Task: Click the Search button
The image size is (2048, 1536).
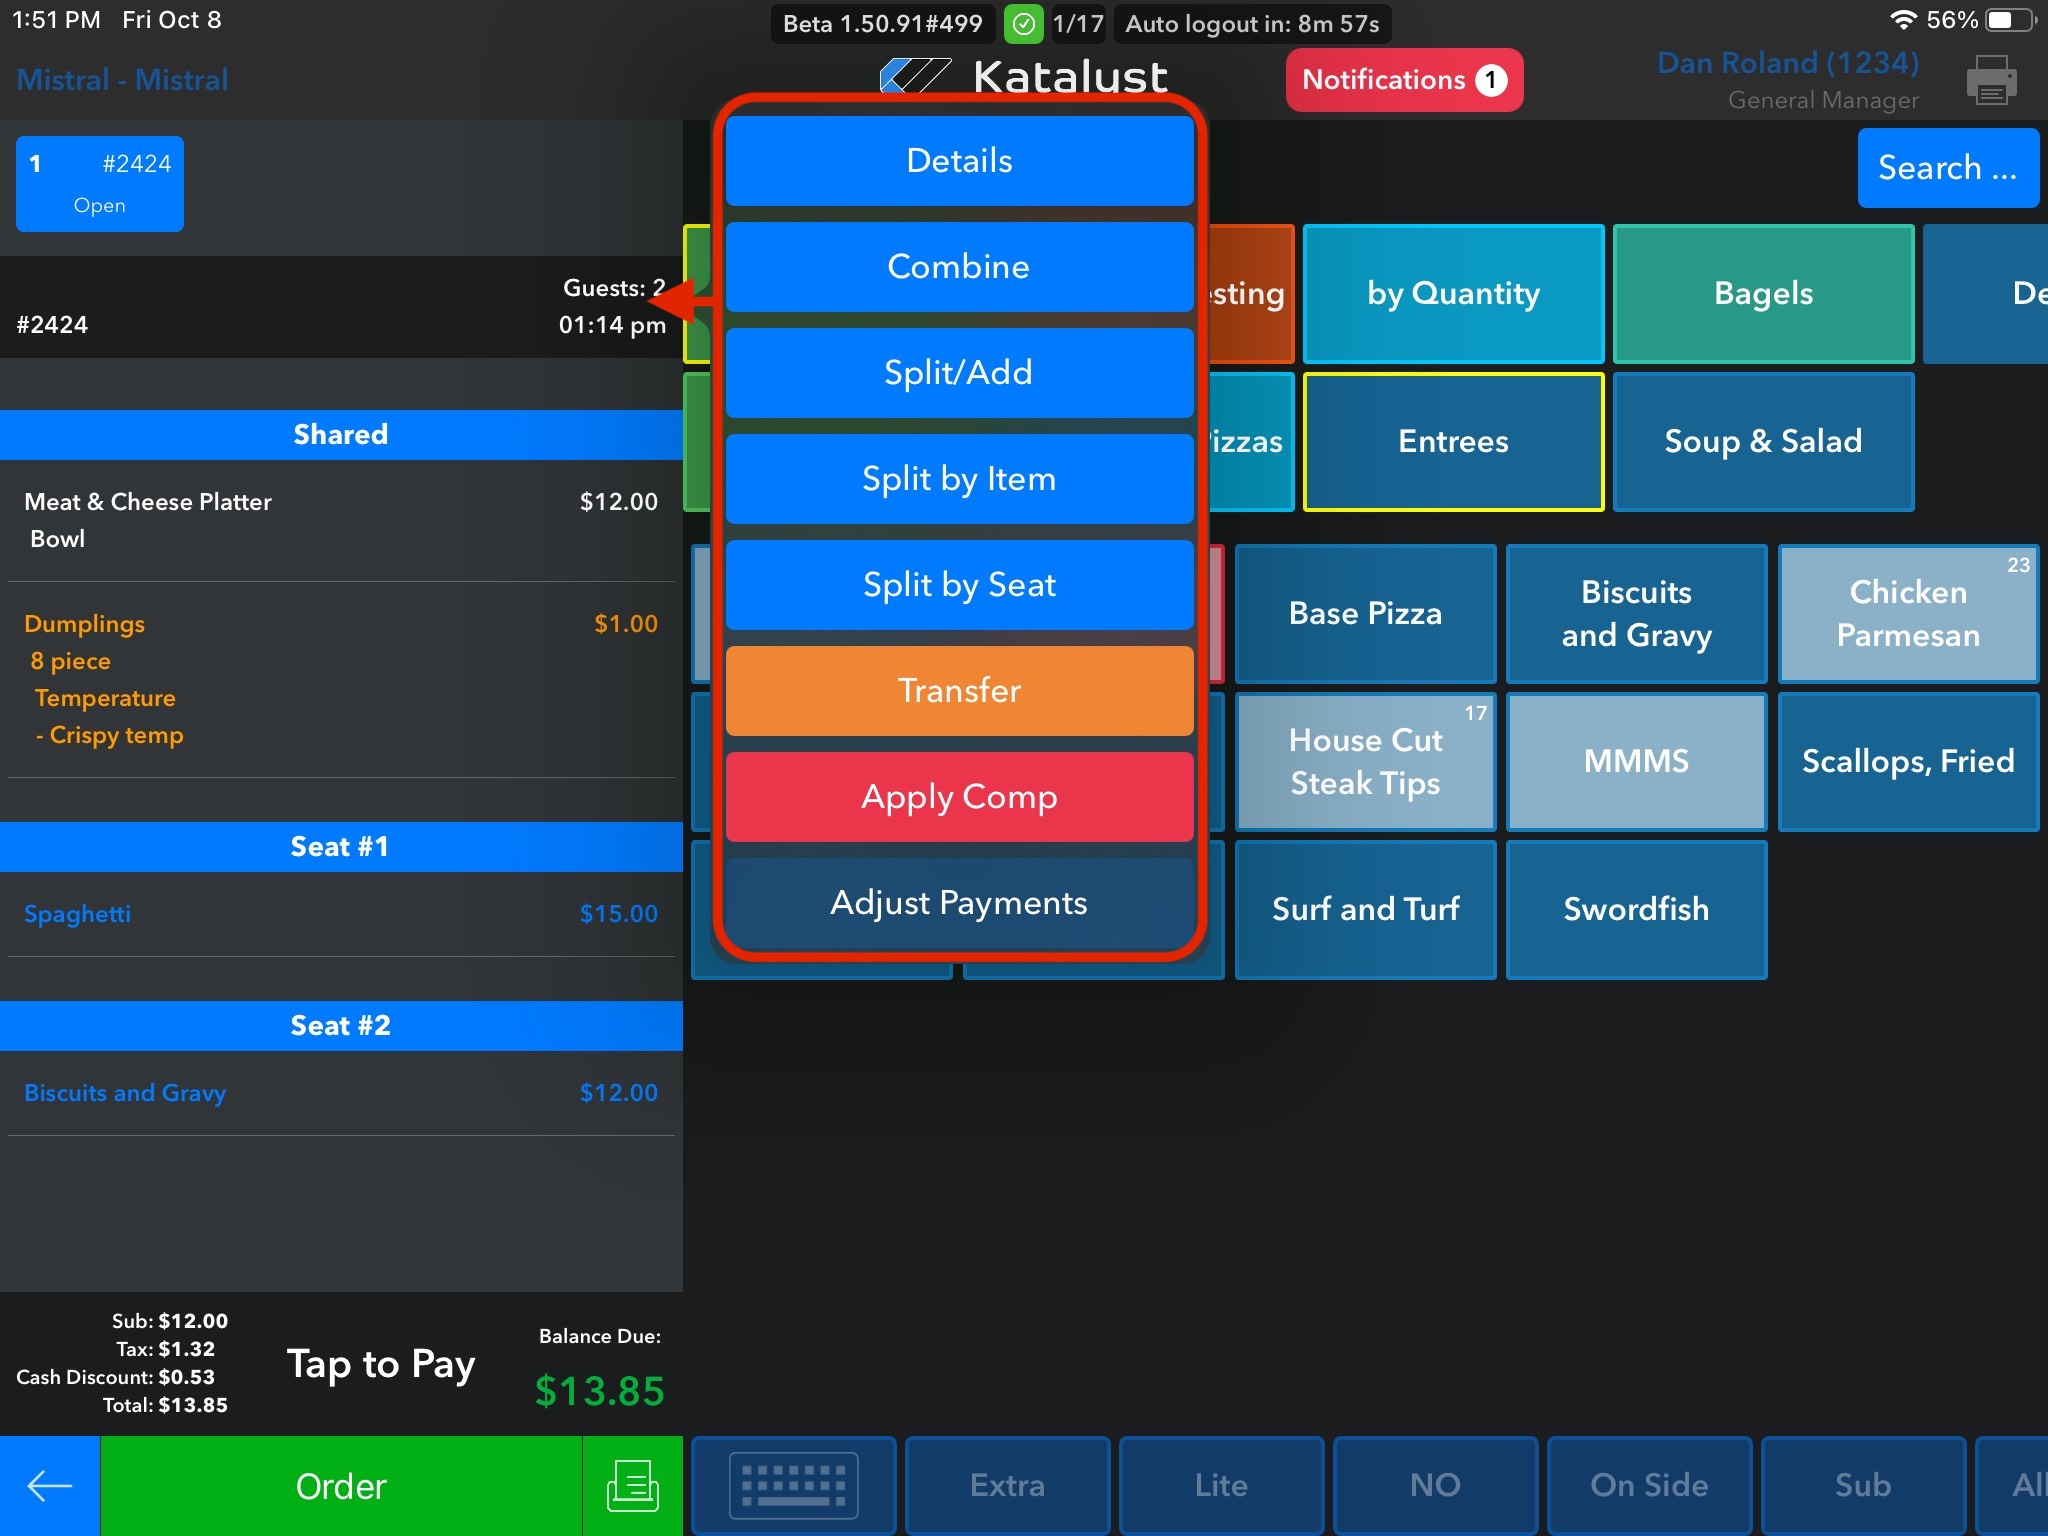Action: coord(1947,168)
